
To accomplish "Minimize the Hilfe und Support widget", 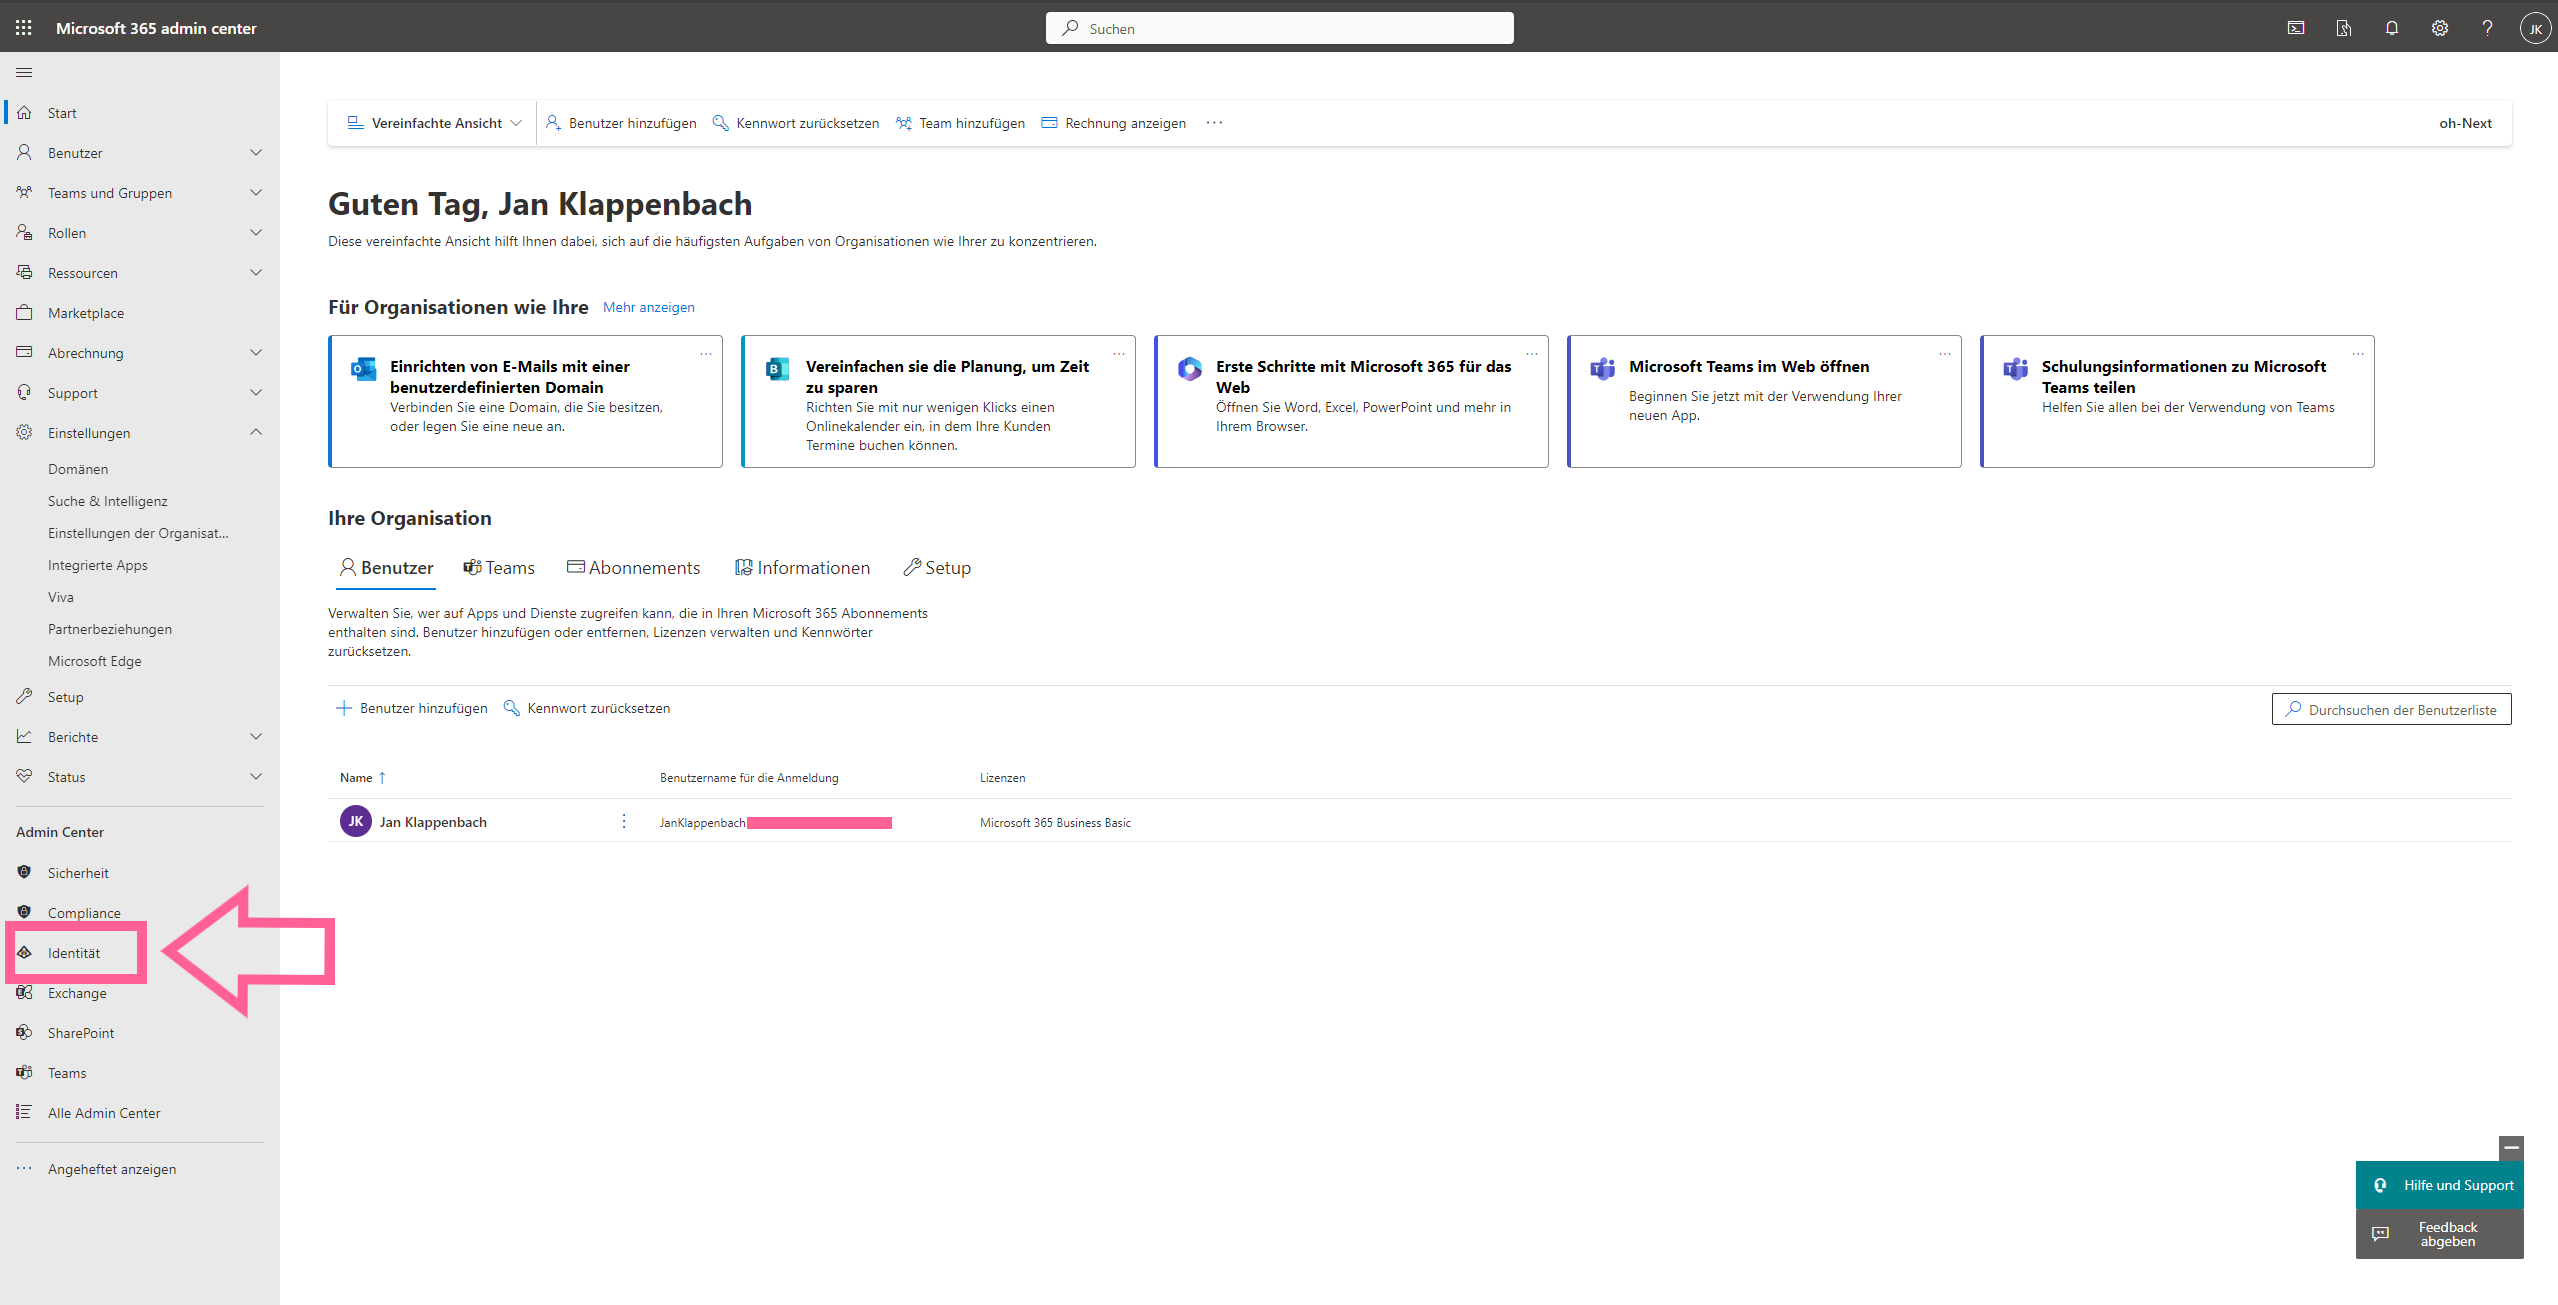I will [x=2511, y=1148].
